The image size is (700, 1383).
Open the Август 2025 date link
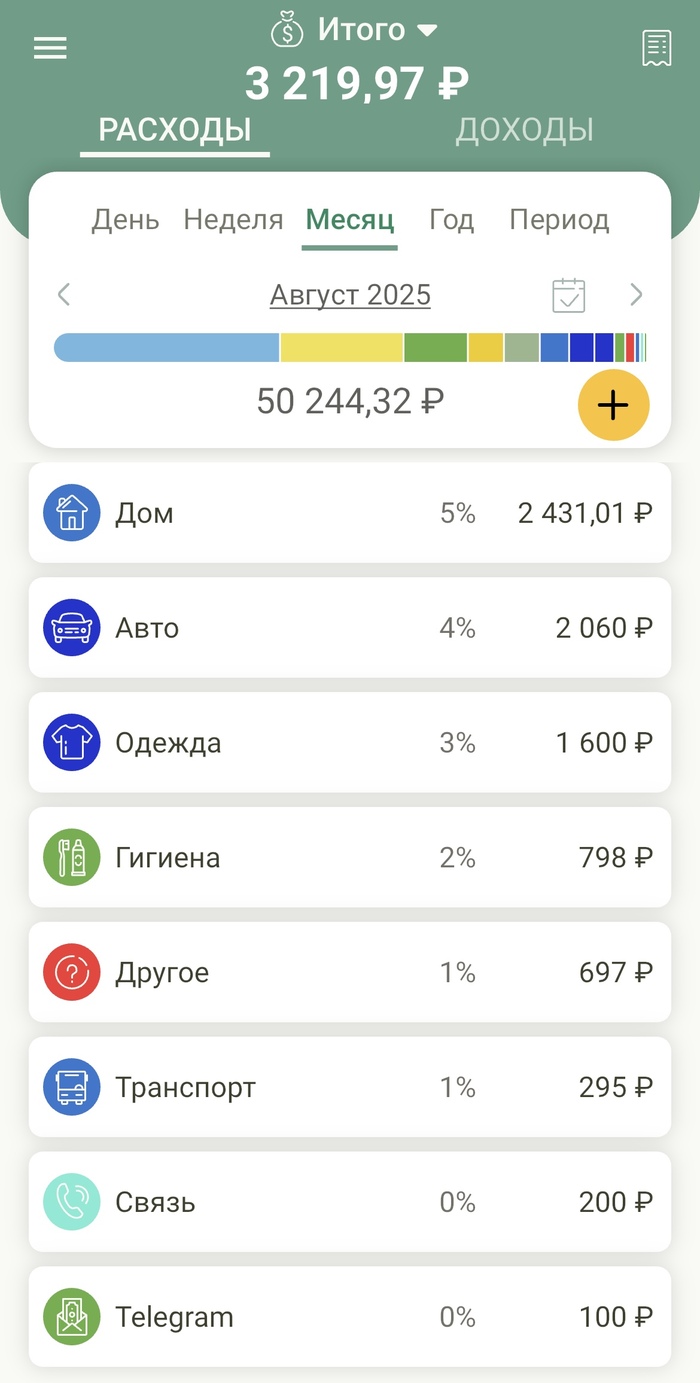click(x=350, y=296)
